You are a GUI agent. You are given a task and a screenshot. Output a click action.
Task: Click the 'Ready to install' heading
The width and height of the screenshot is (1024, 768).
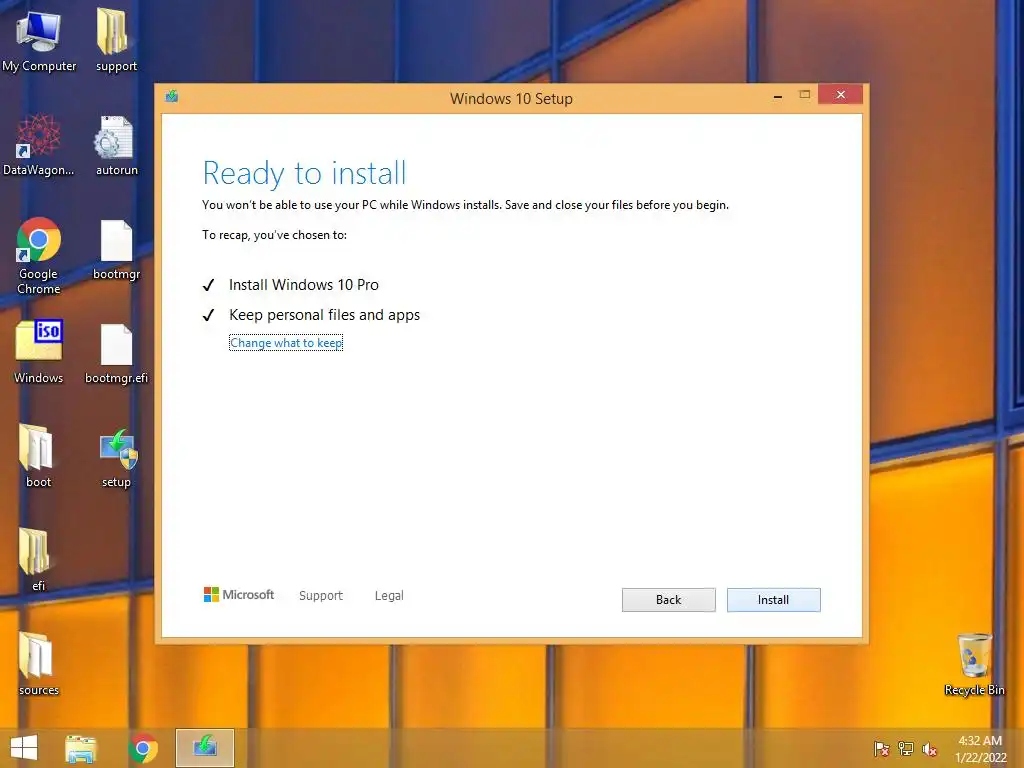click(x=304, y=173)
